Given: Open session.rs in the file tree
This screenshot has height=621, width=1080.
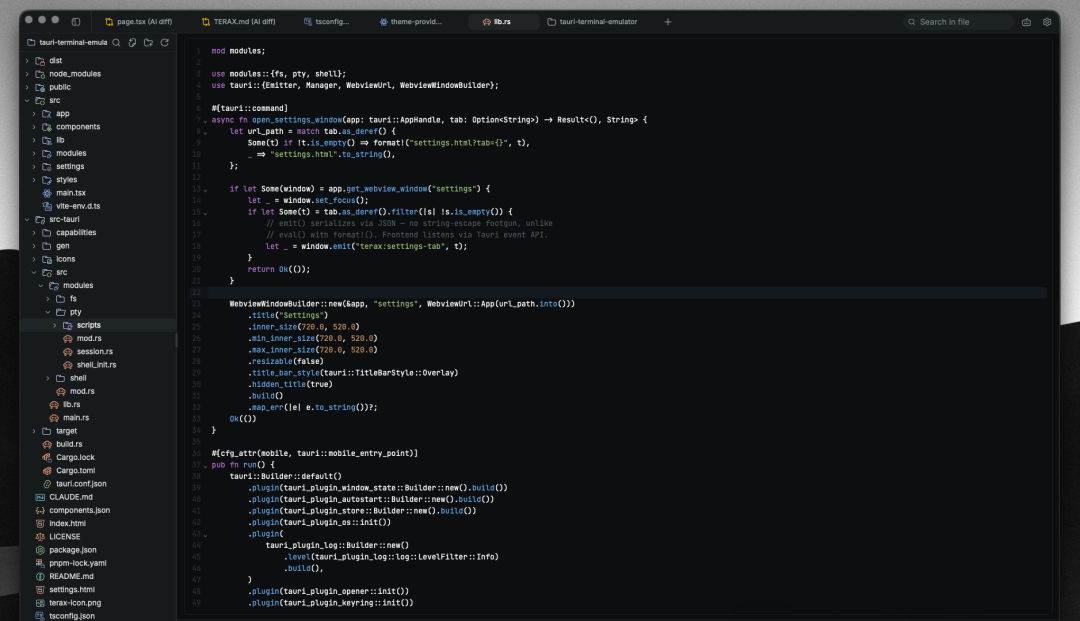Looking at the screenshot, I should (x=95, y=352).
